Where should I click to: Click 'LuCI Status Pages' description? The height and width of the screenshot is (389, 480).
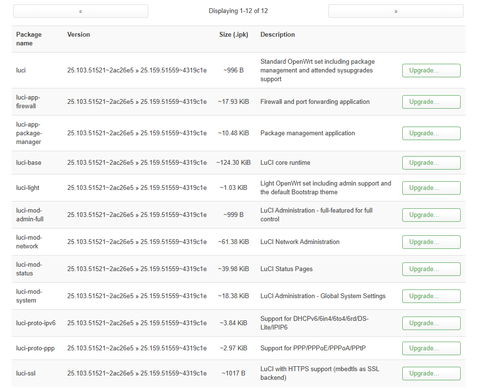pyautogui.click(x=286, y=269)
